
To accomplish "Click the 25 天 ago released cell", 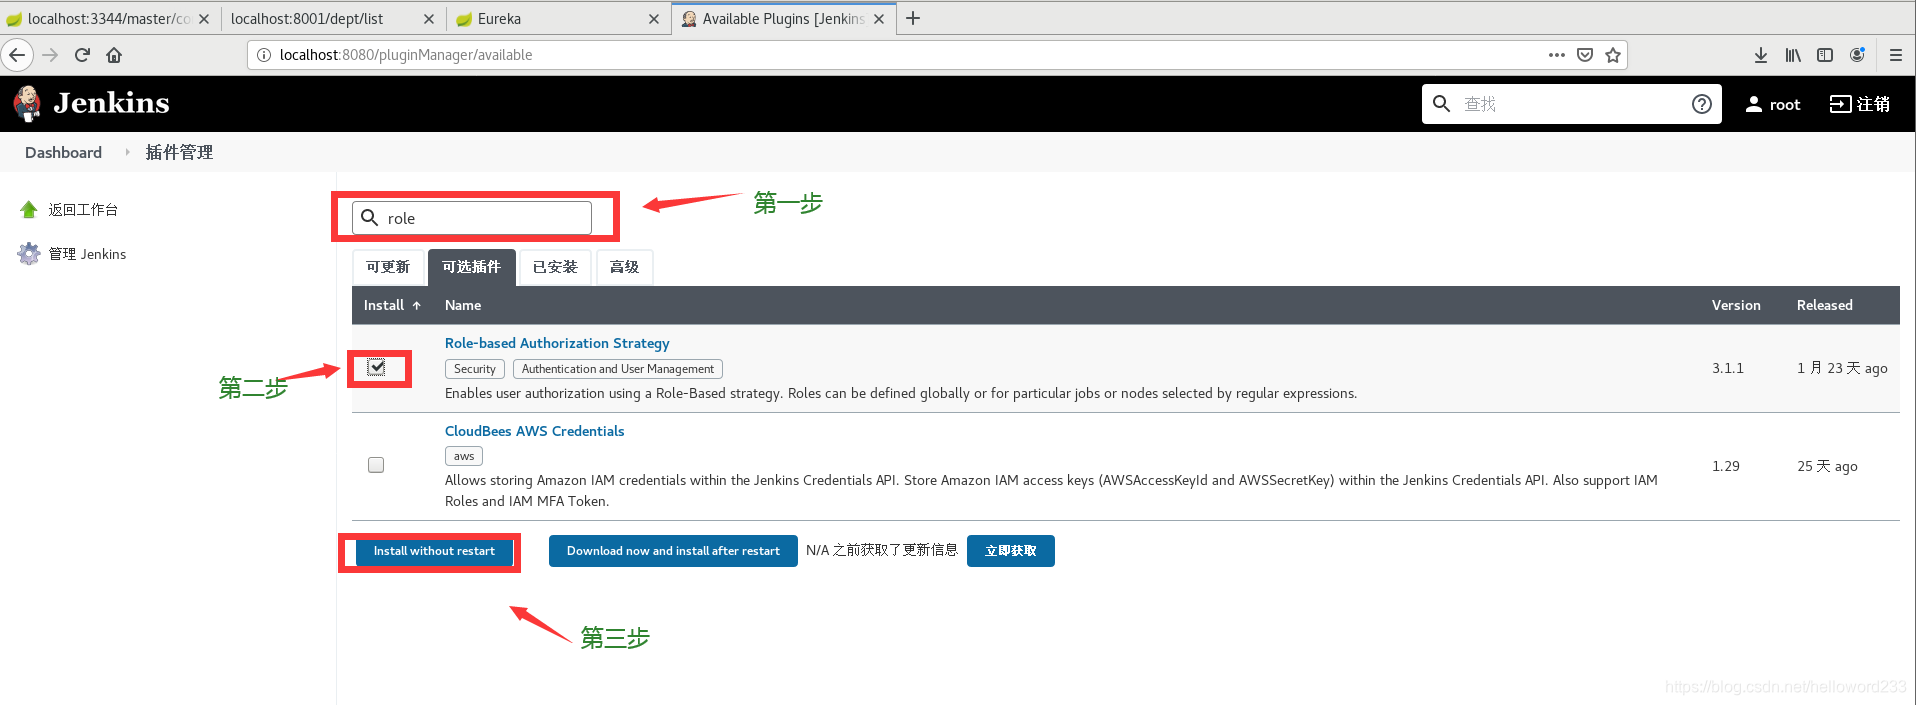I will coord(1827,466).
